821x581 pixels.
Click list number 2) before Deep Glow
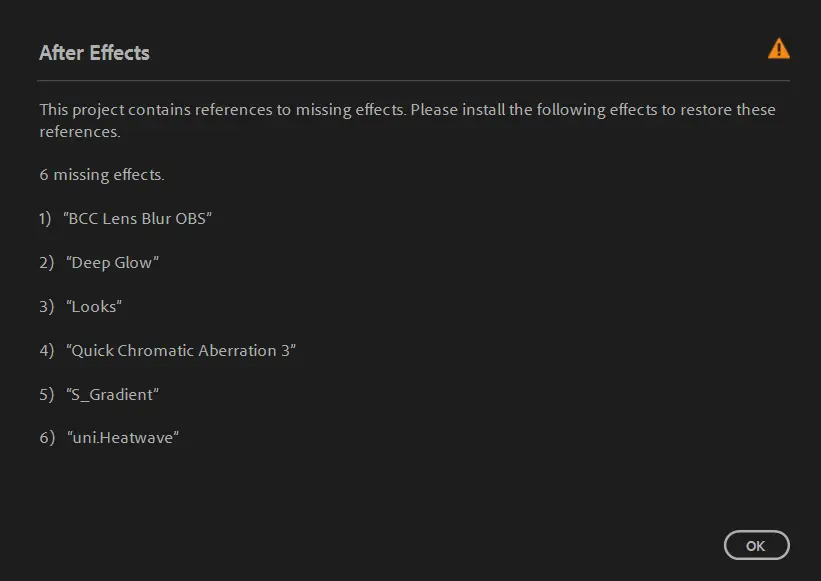click(46, 263)
